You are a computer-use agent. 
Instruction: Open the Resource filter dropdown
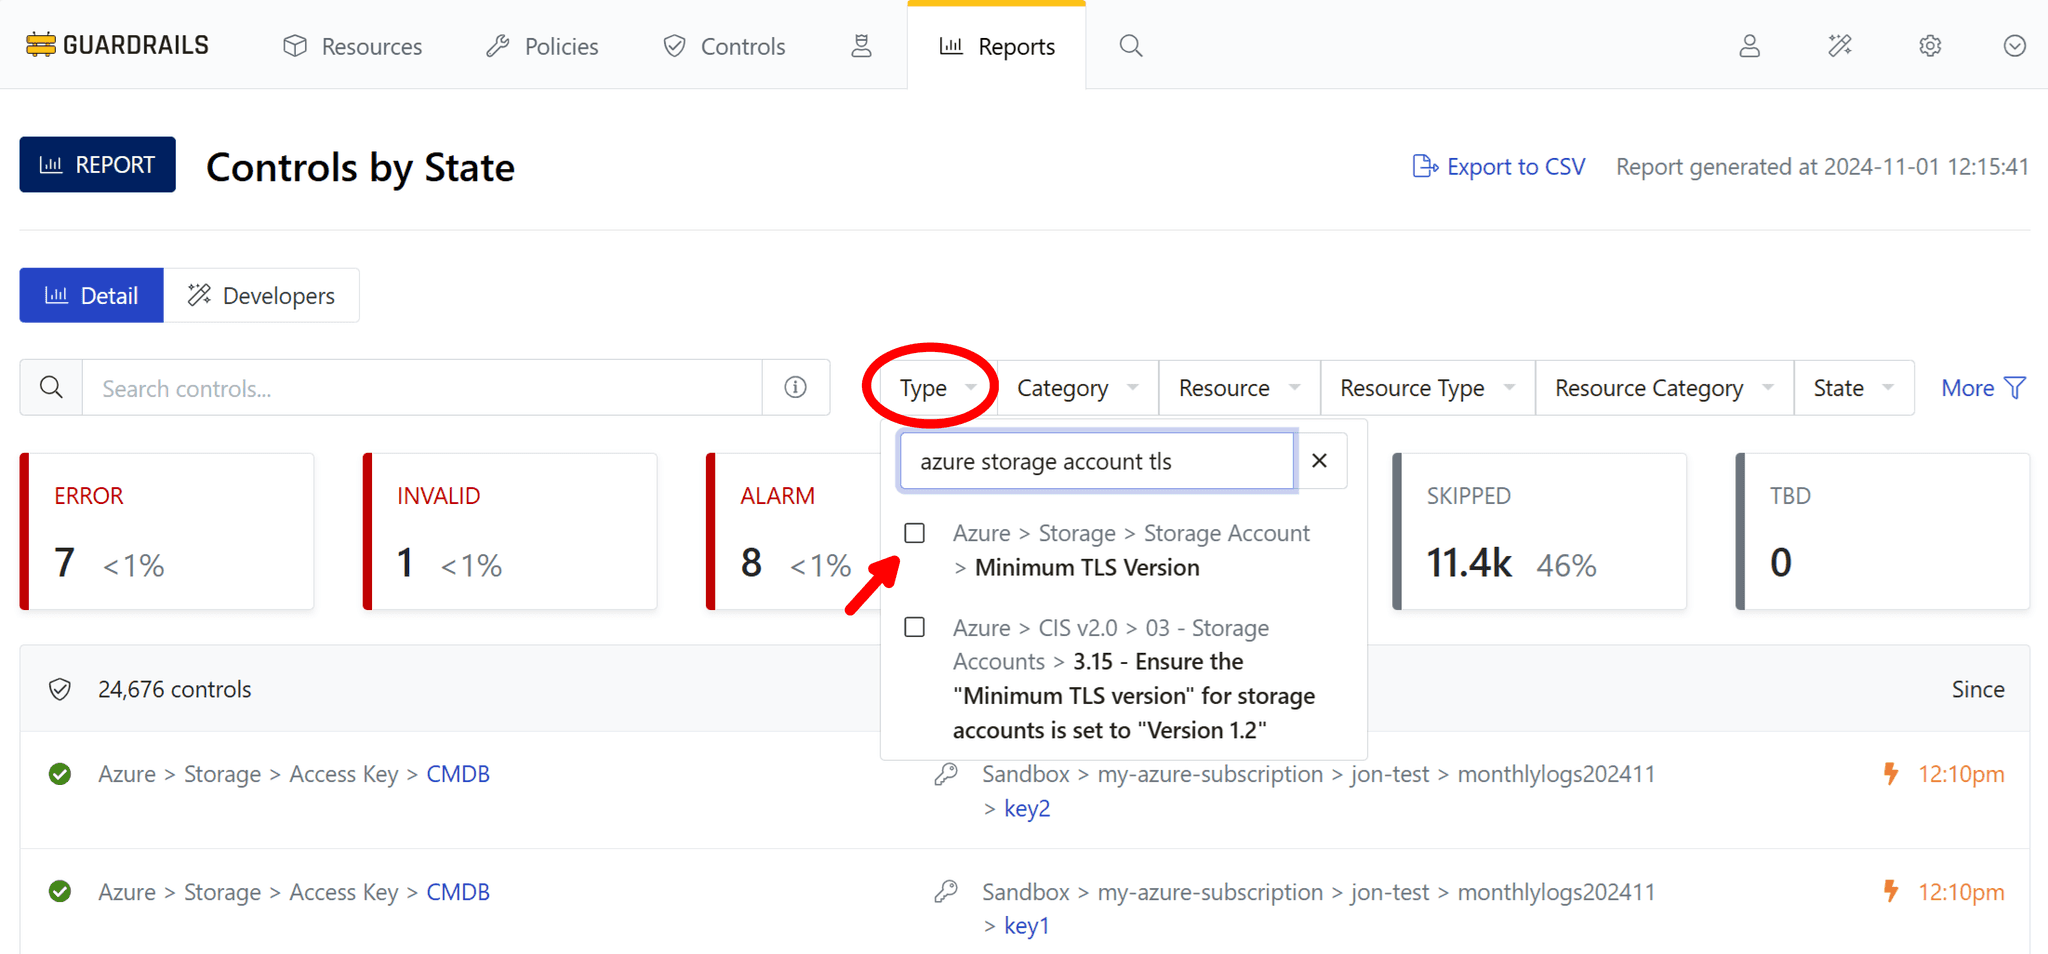tap(1240, 387)
